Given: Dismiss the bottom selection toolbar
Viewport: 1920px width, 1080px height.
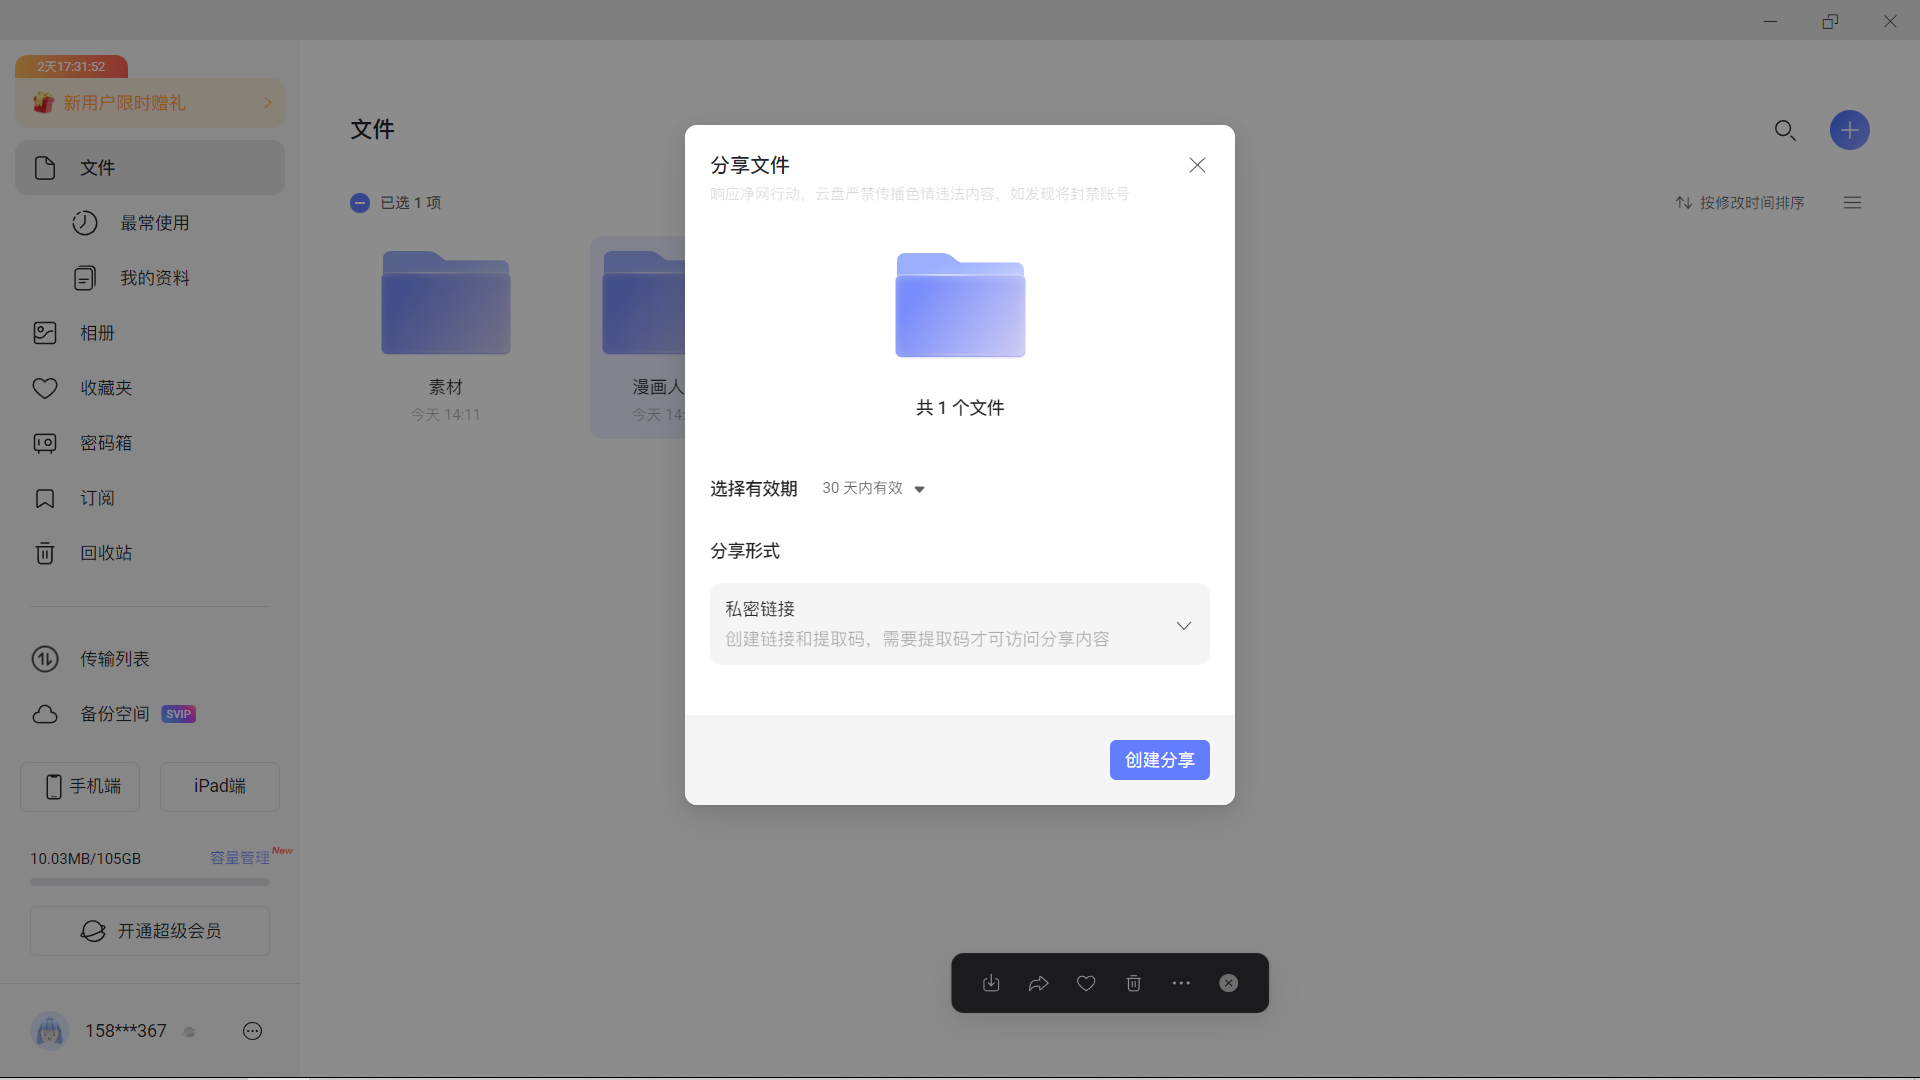Looking at the screenshot, I should [1229, 983].
